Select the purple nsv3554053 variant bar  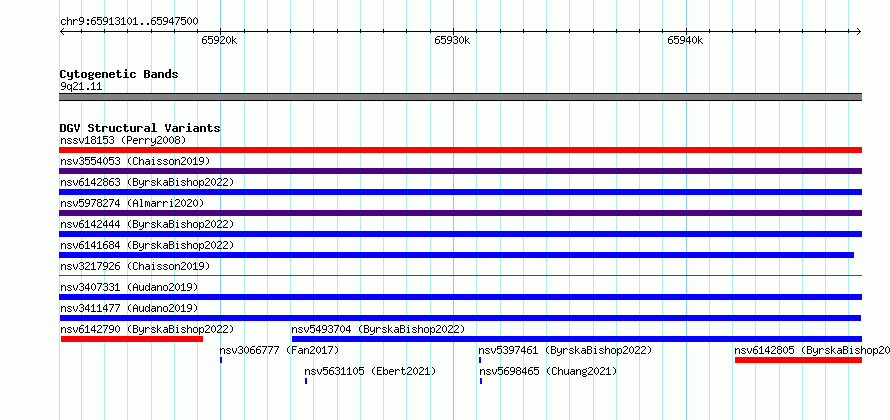point(460,171)
